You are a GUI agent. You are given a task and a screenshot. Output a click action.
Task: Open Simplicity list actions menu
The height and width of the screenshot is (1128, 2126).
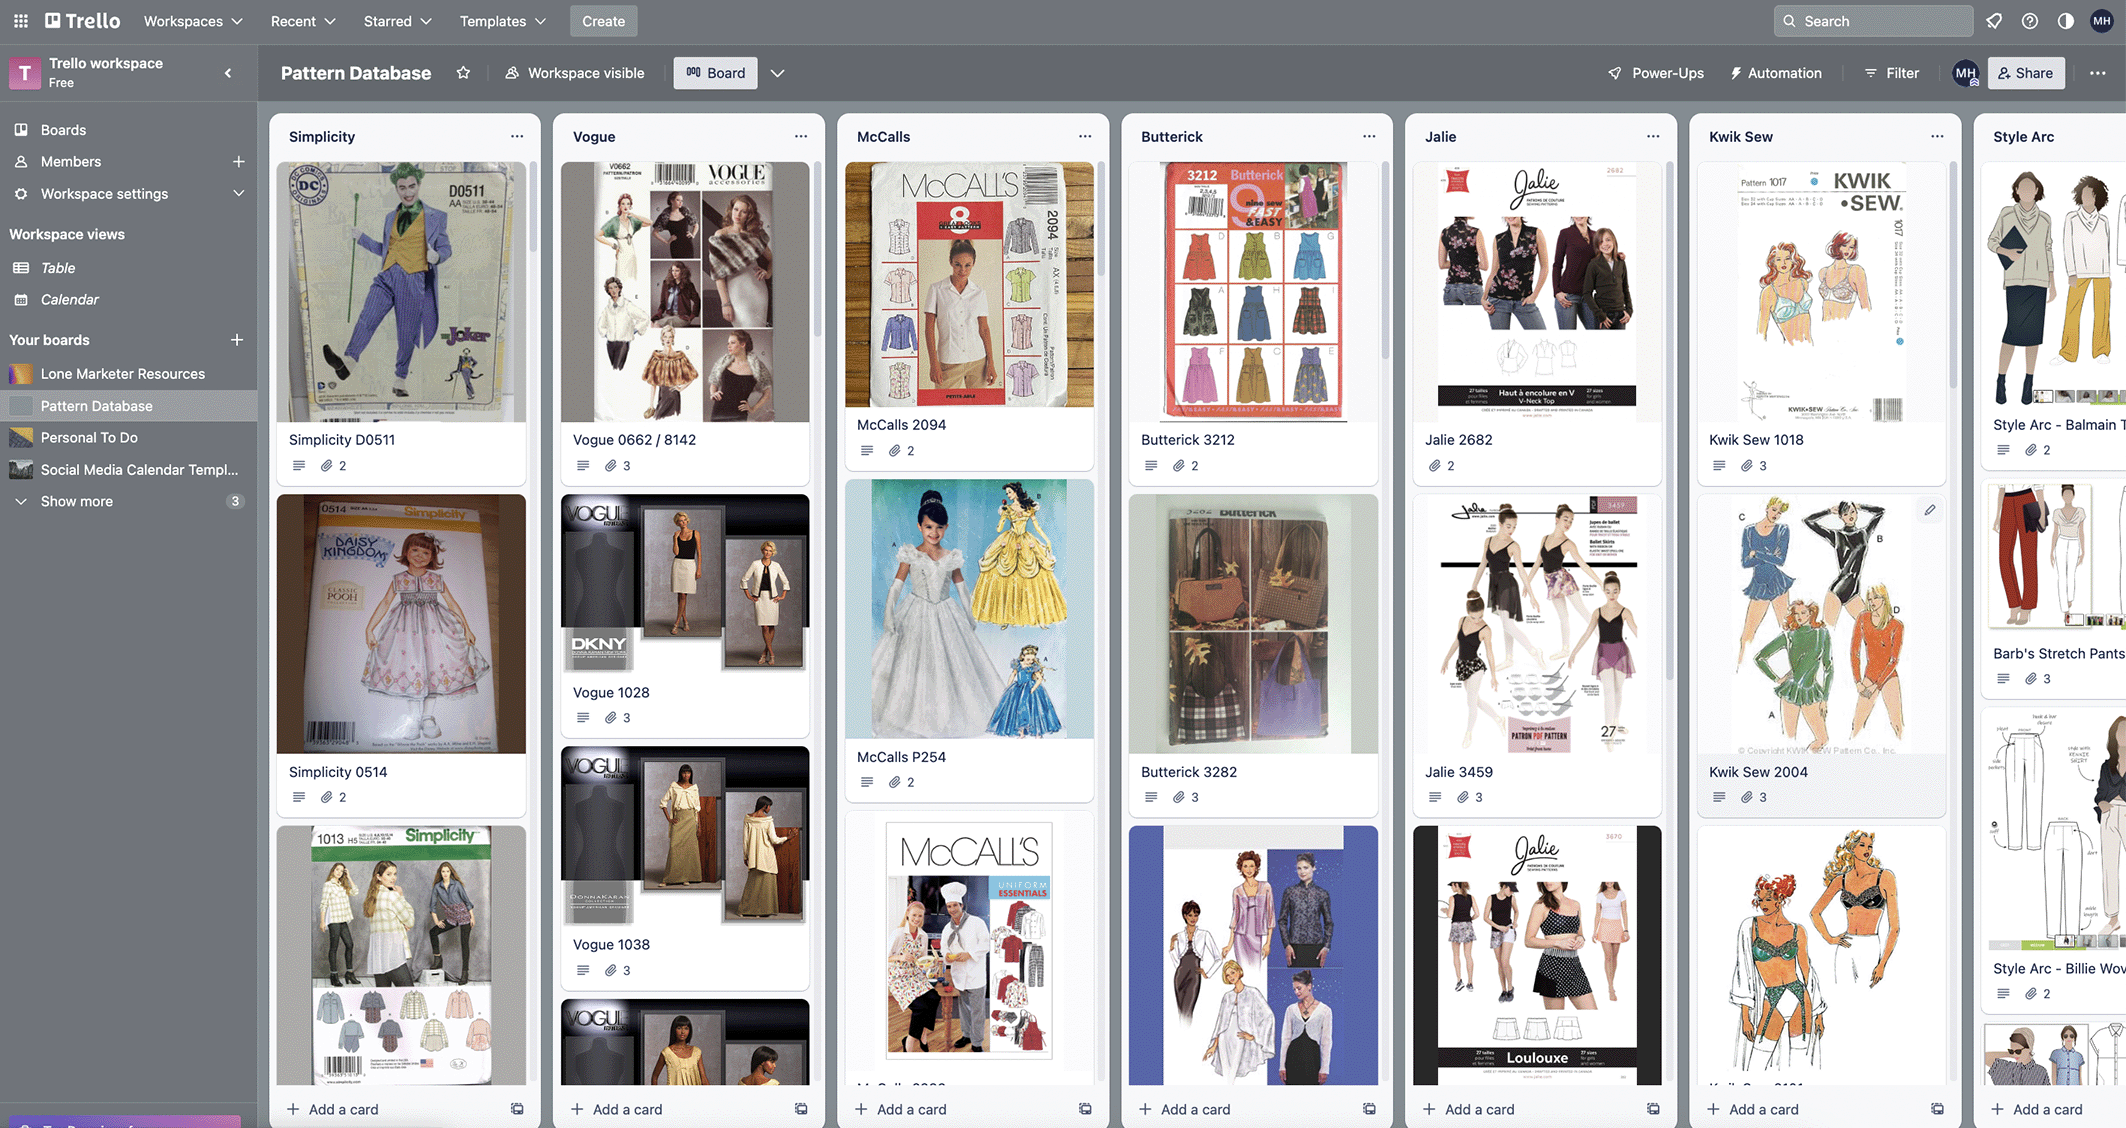coord(517,137)
